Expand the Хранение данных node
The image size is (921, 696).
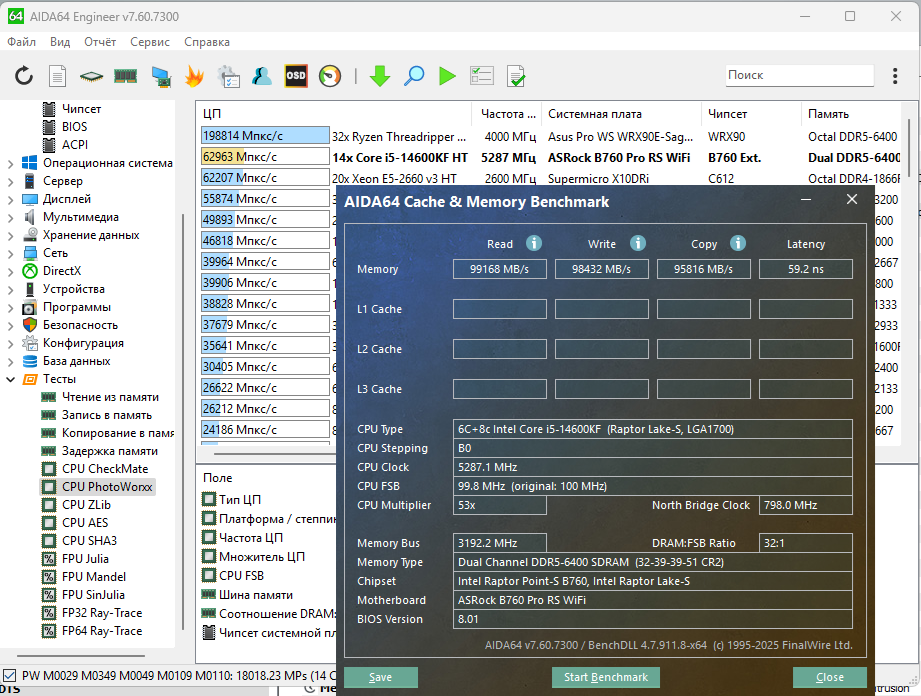11,236
